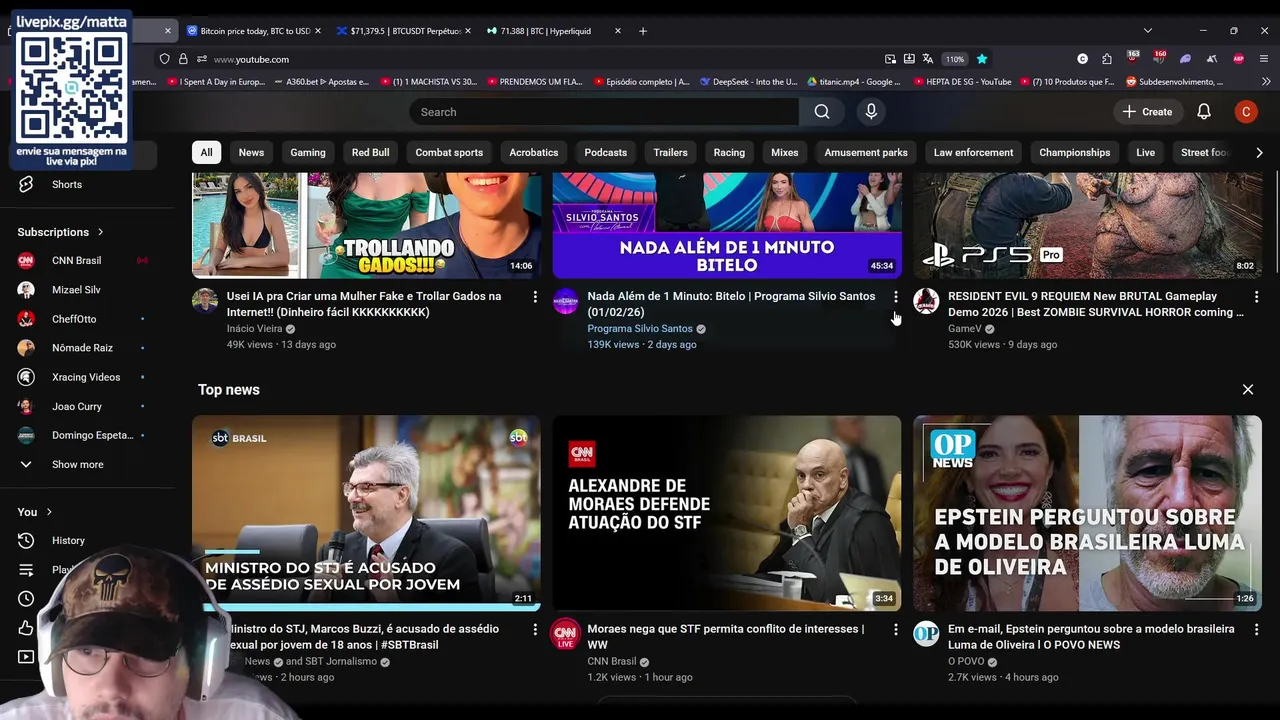Click the Create button
This screenshot has height=720, width=1280.
click(x=1147, y=112)
